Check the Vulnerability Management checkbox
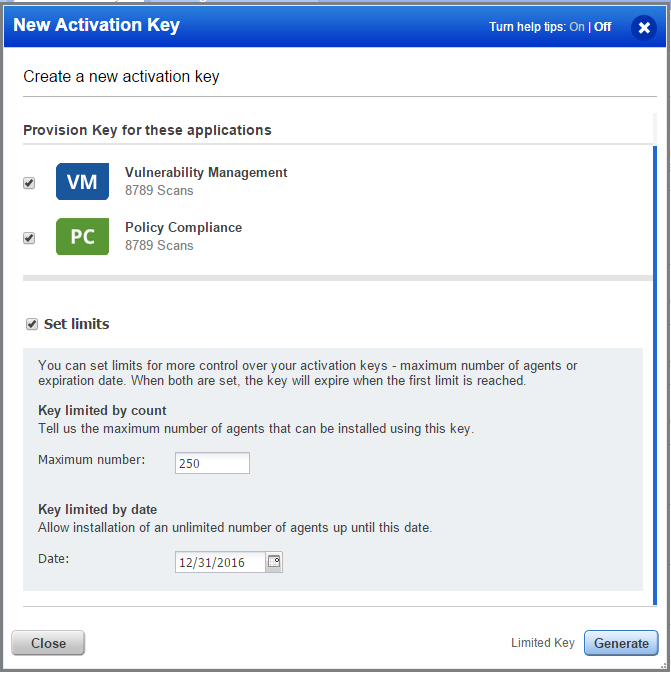671x673 pixels. (29, 183)
